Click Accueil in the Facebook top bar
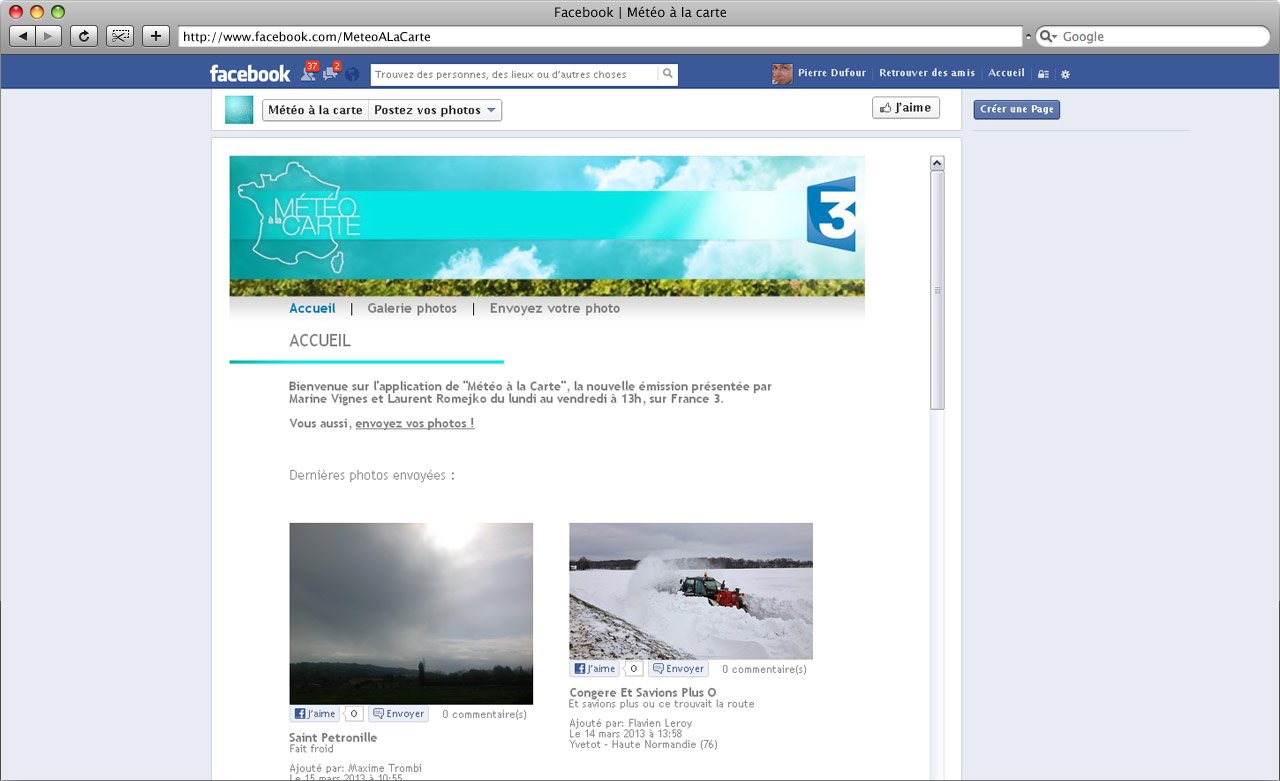Image resolution: width=1280 pixels, height=781 pixels. coord(1007,73)
